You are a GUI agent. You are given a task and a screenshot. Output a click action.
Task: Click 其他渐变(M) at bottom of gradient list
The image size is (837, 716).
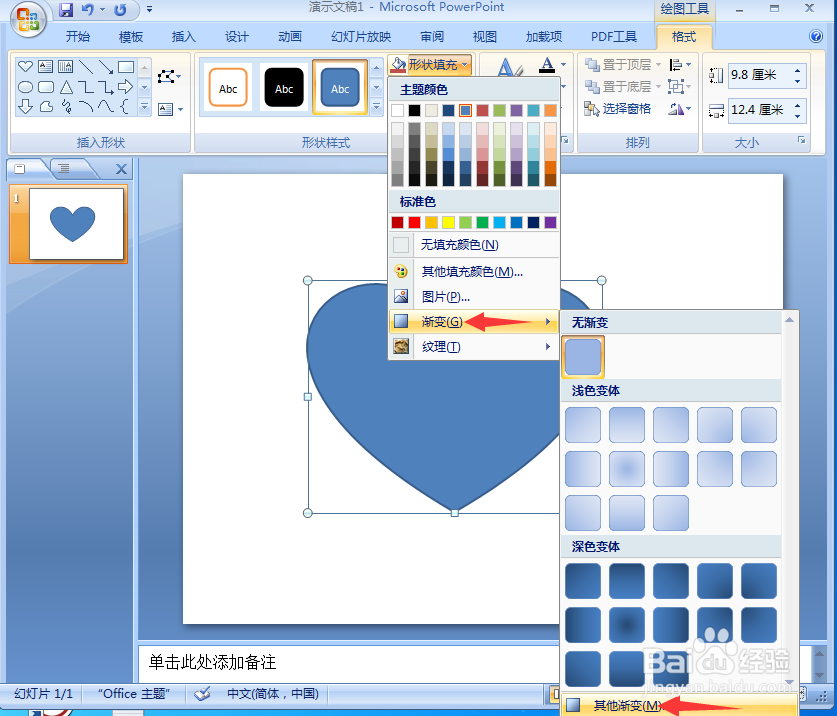(x=679, y=705)
